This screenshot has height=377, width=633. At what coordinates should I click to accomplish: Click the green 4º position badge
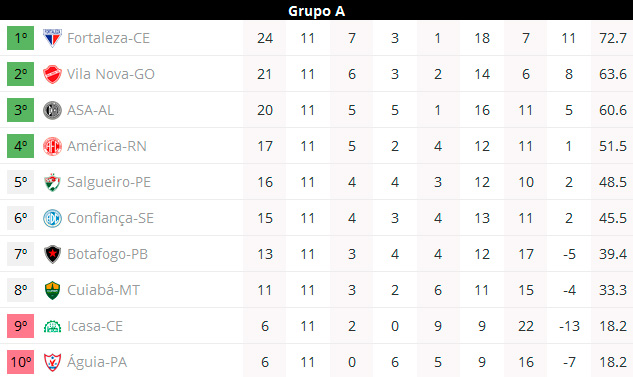click(x=21, y=146)
